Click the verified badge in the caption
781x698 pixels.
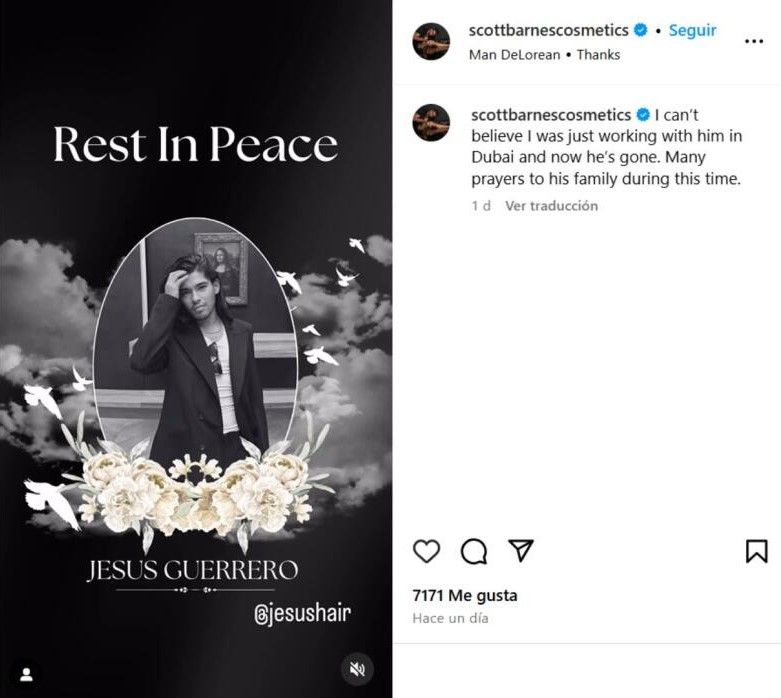[x=643, y=115]
